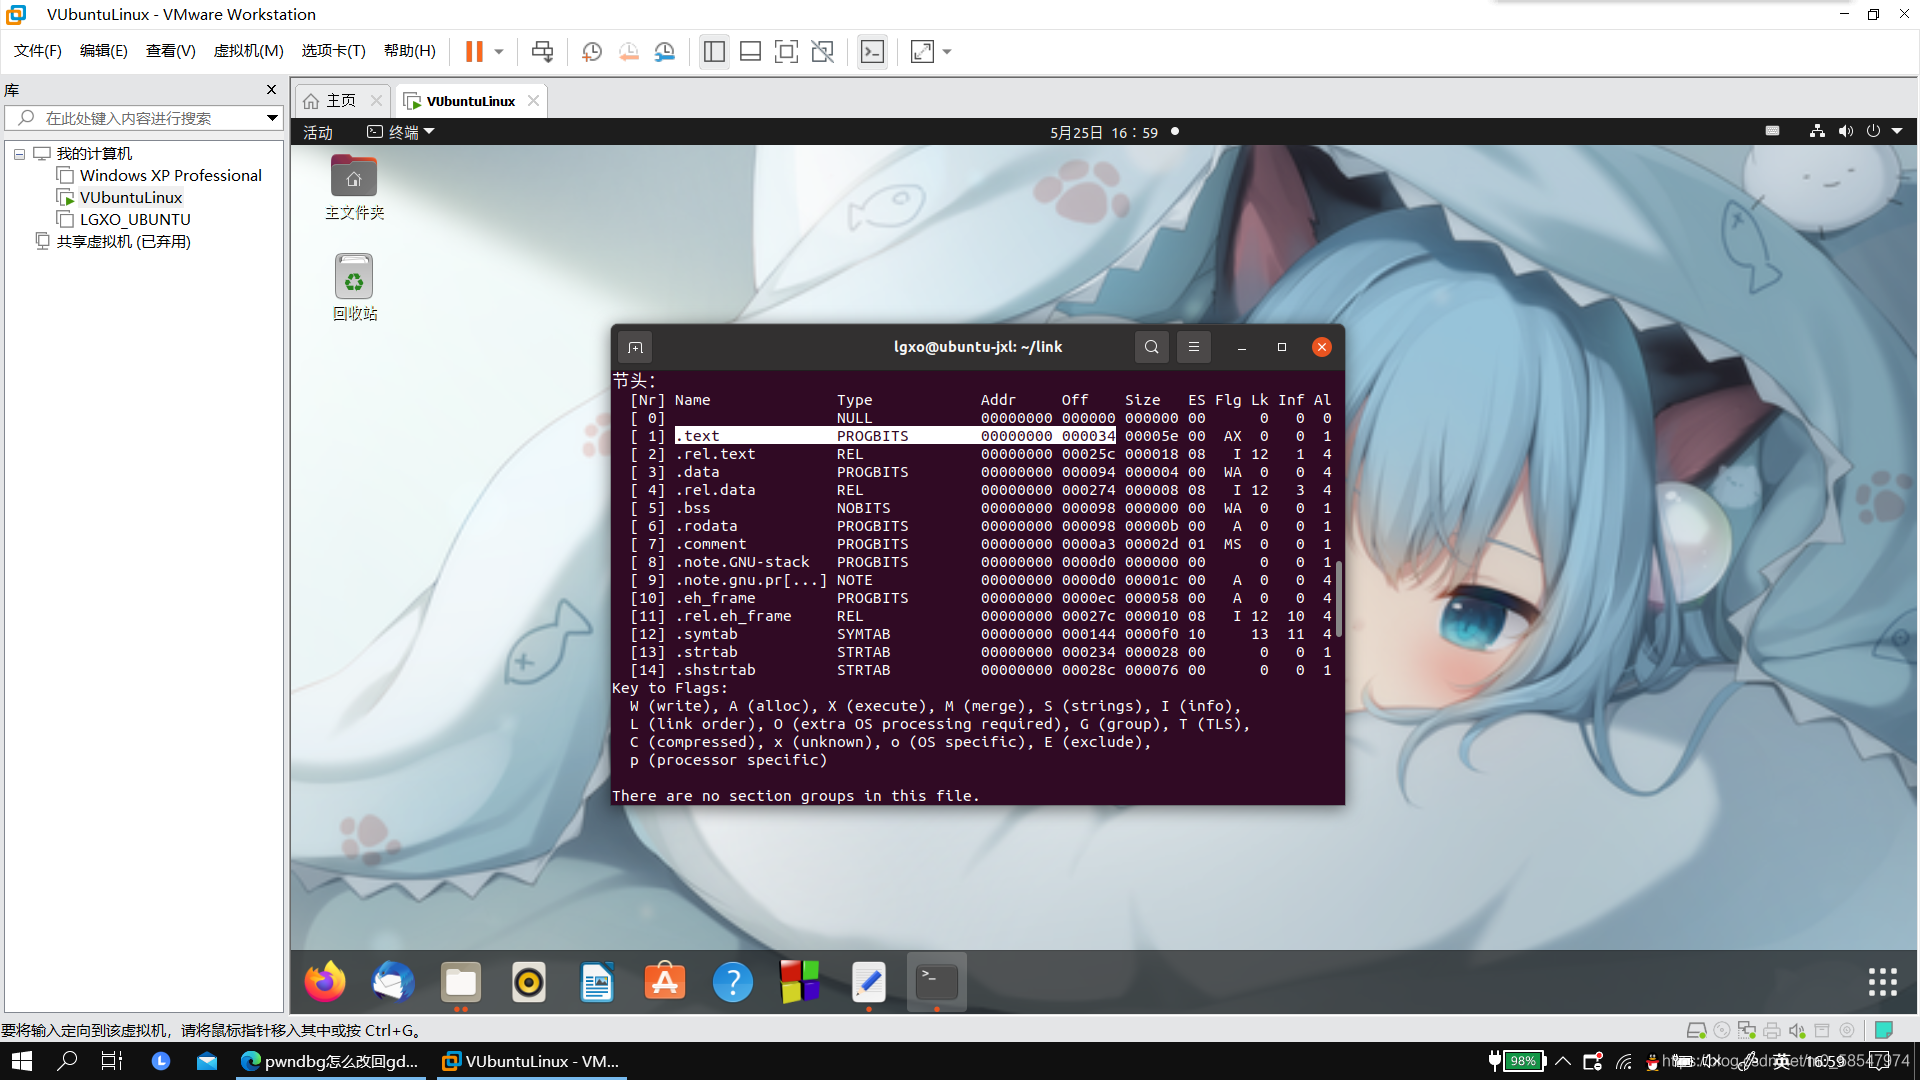Click the terminal new tab button
The image size is (1920, 1080).
[635, 347]
